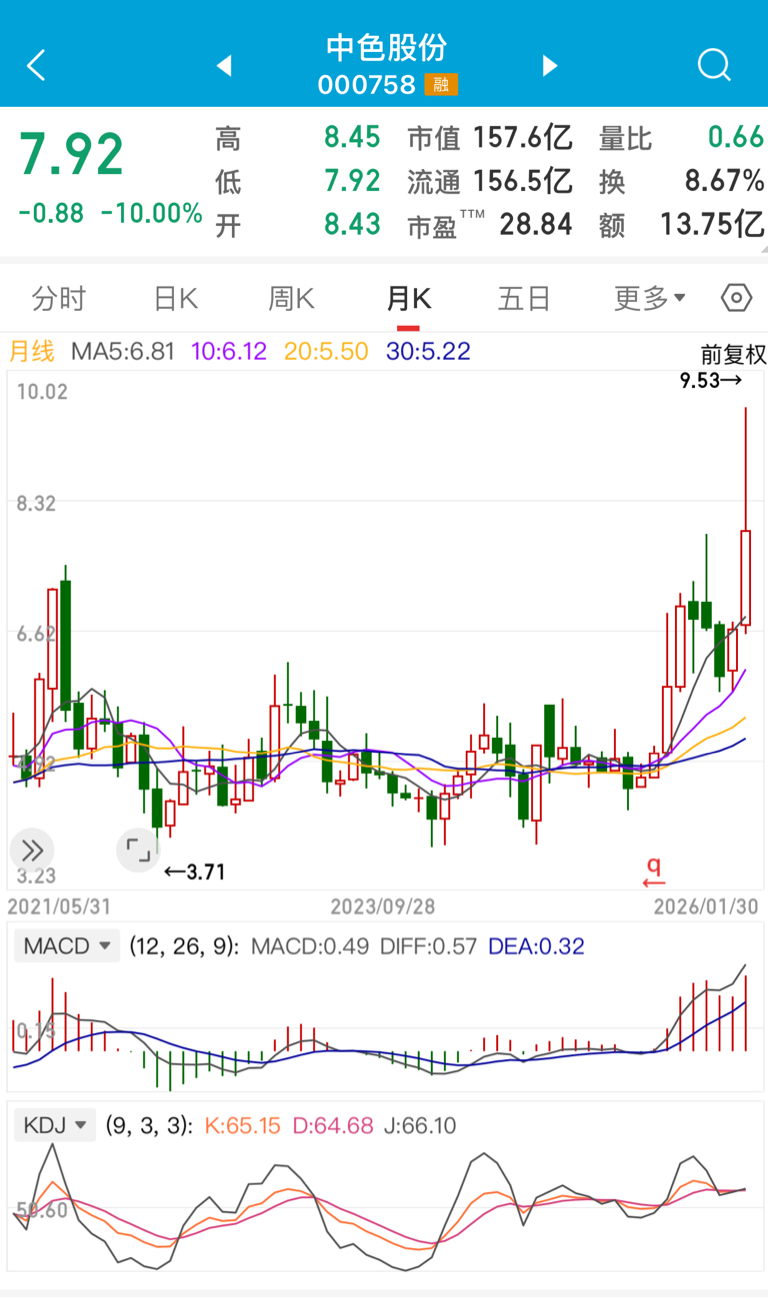Switch to next stock with right triangle
The height and width of the screenshot is (1298, 768).
549,66
